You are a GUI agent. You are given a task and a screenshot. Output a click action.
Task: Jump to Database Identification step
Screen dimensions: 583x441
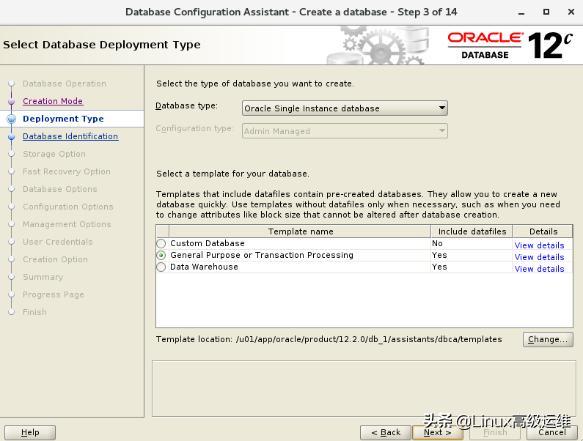coord(70,136)
